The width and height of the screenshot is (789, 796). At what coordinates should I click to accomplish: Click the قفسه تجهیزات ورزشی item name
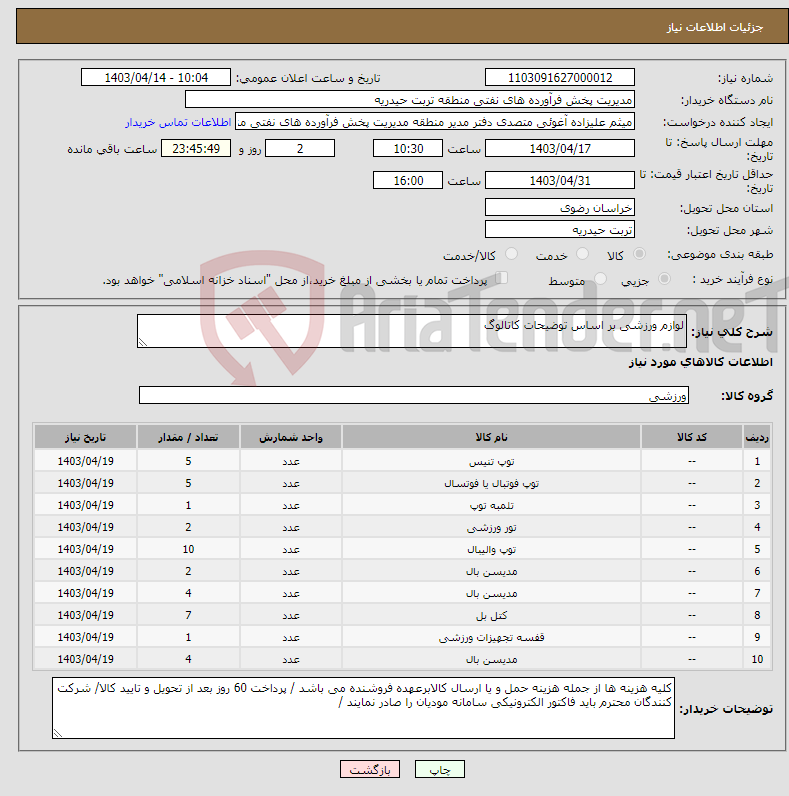click(491, 637)
